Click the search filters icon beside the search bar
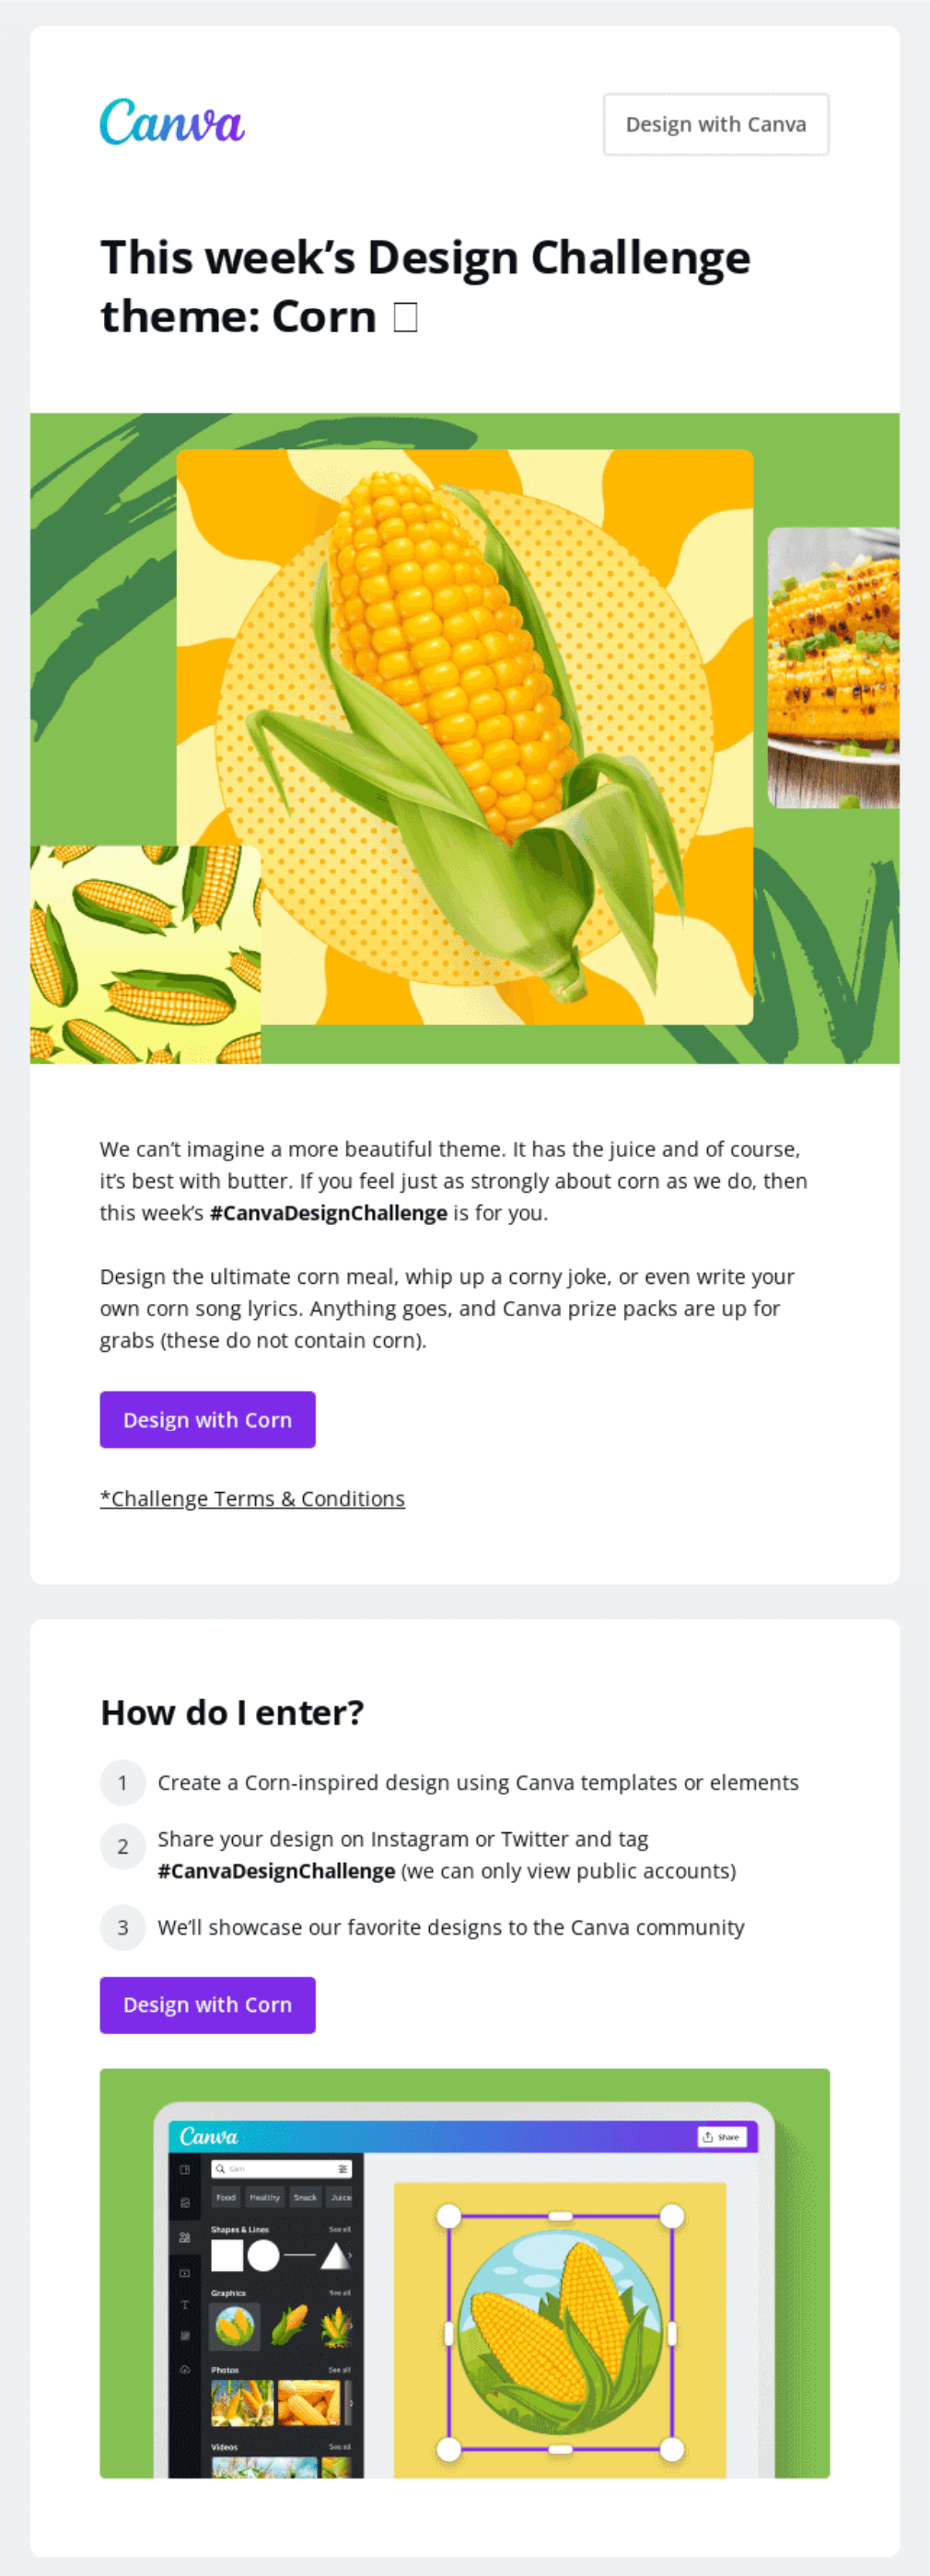This screenshot has height=2576, width=930. coord(344,2170)
